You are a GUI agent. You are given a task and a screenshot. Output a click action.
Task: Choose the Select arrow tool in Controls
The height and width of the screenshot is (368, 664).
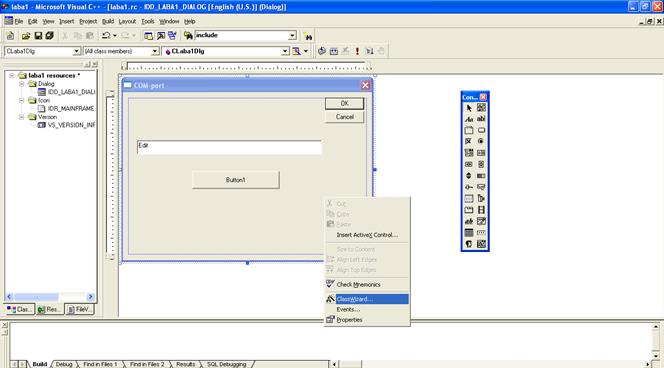469,108
